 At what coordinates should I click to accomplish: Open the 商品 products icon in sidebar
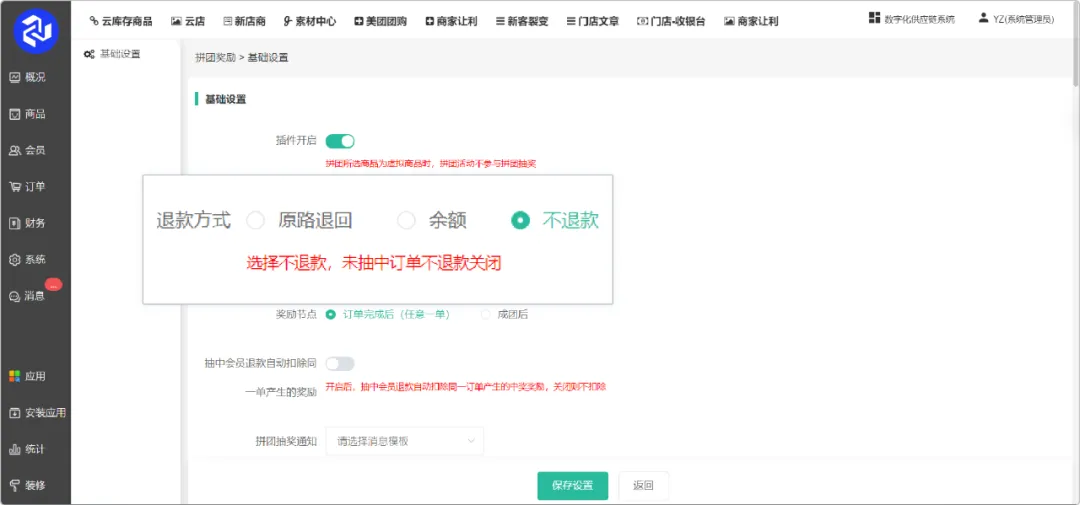[14, 114]
